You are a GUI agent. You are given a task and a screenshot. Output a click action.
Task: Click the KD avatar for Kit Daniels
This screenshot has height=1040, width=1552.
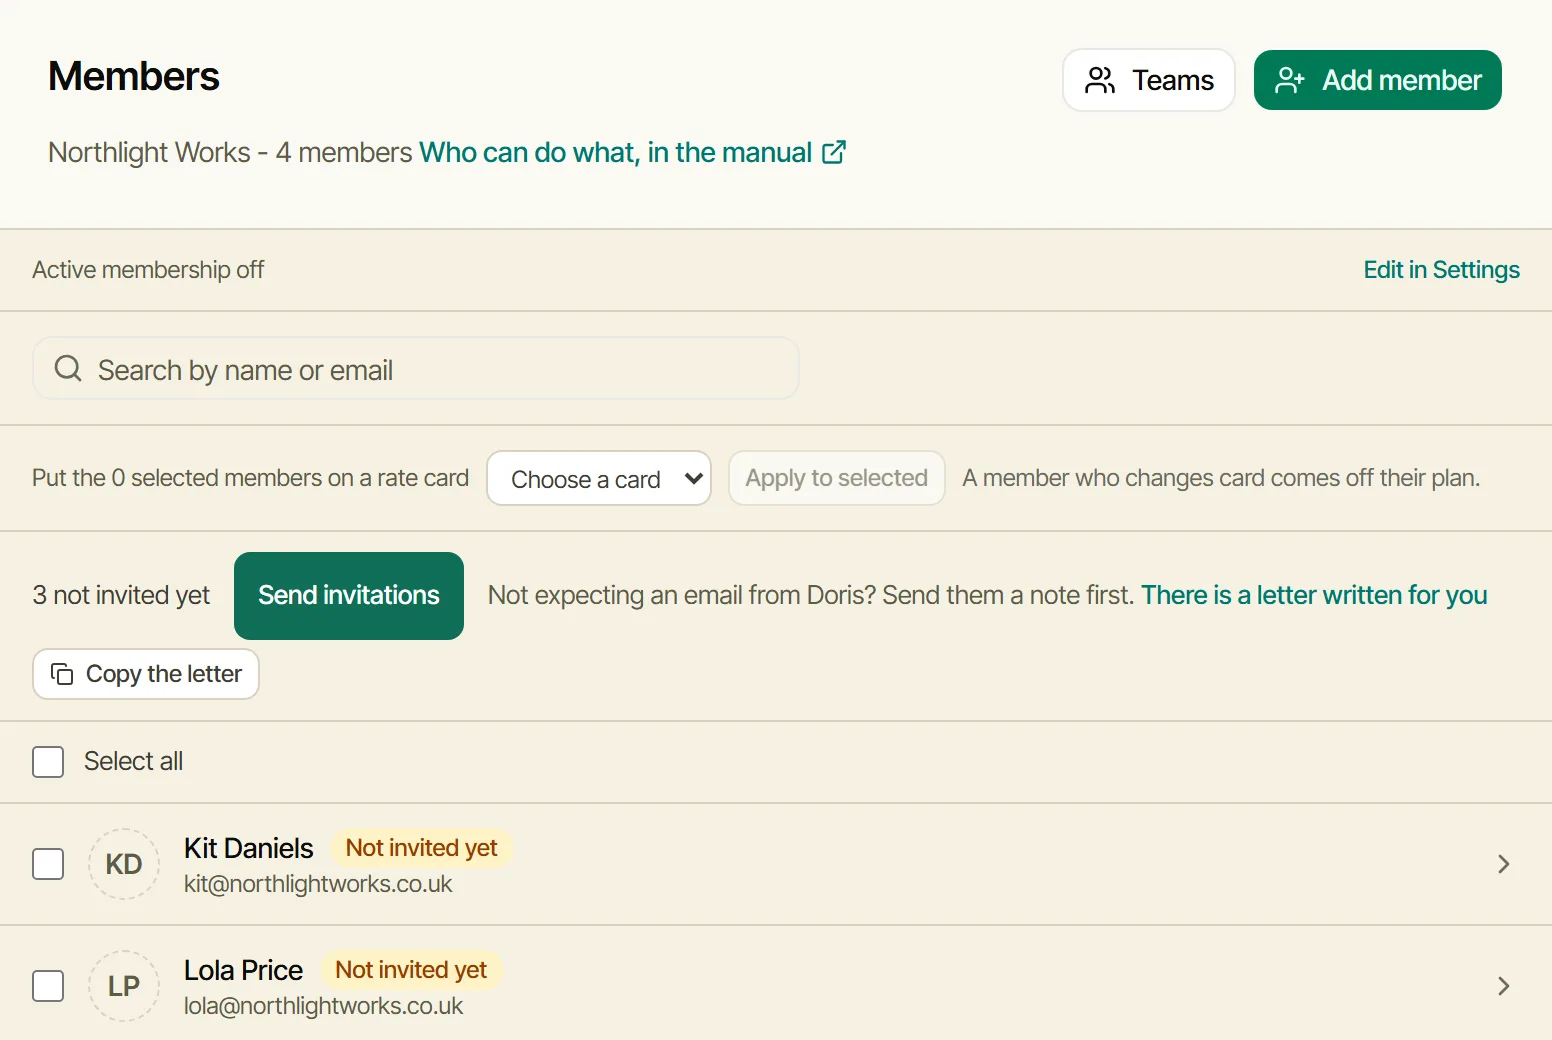tap(124, 864)
